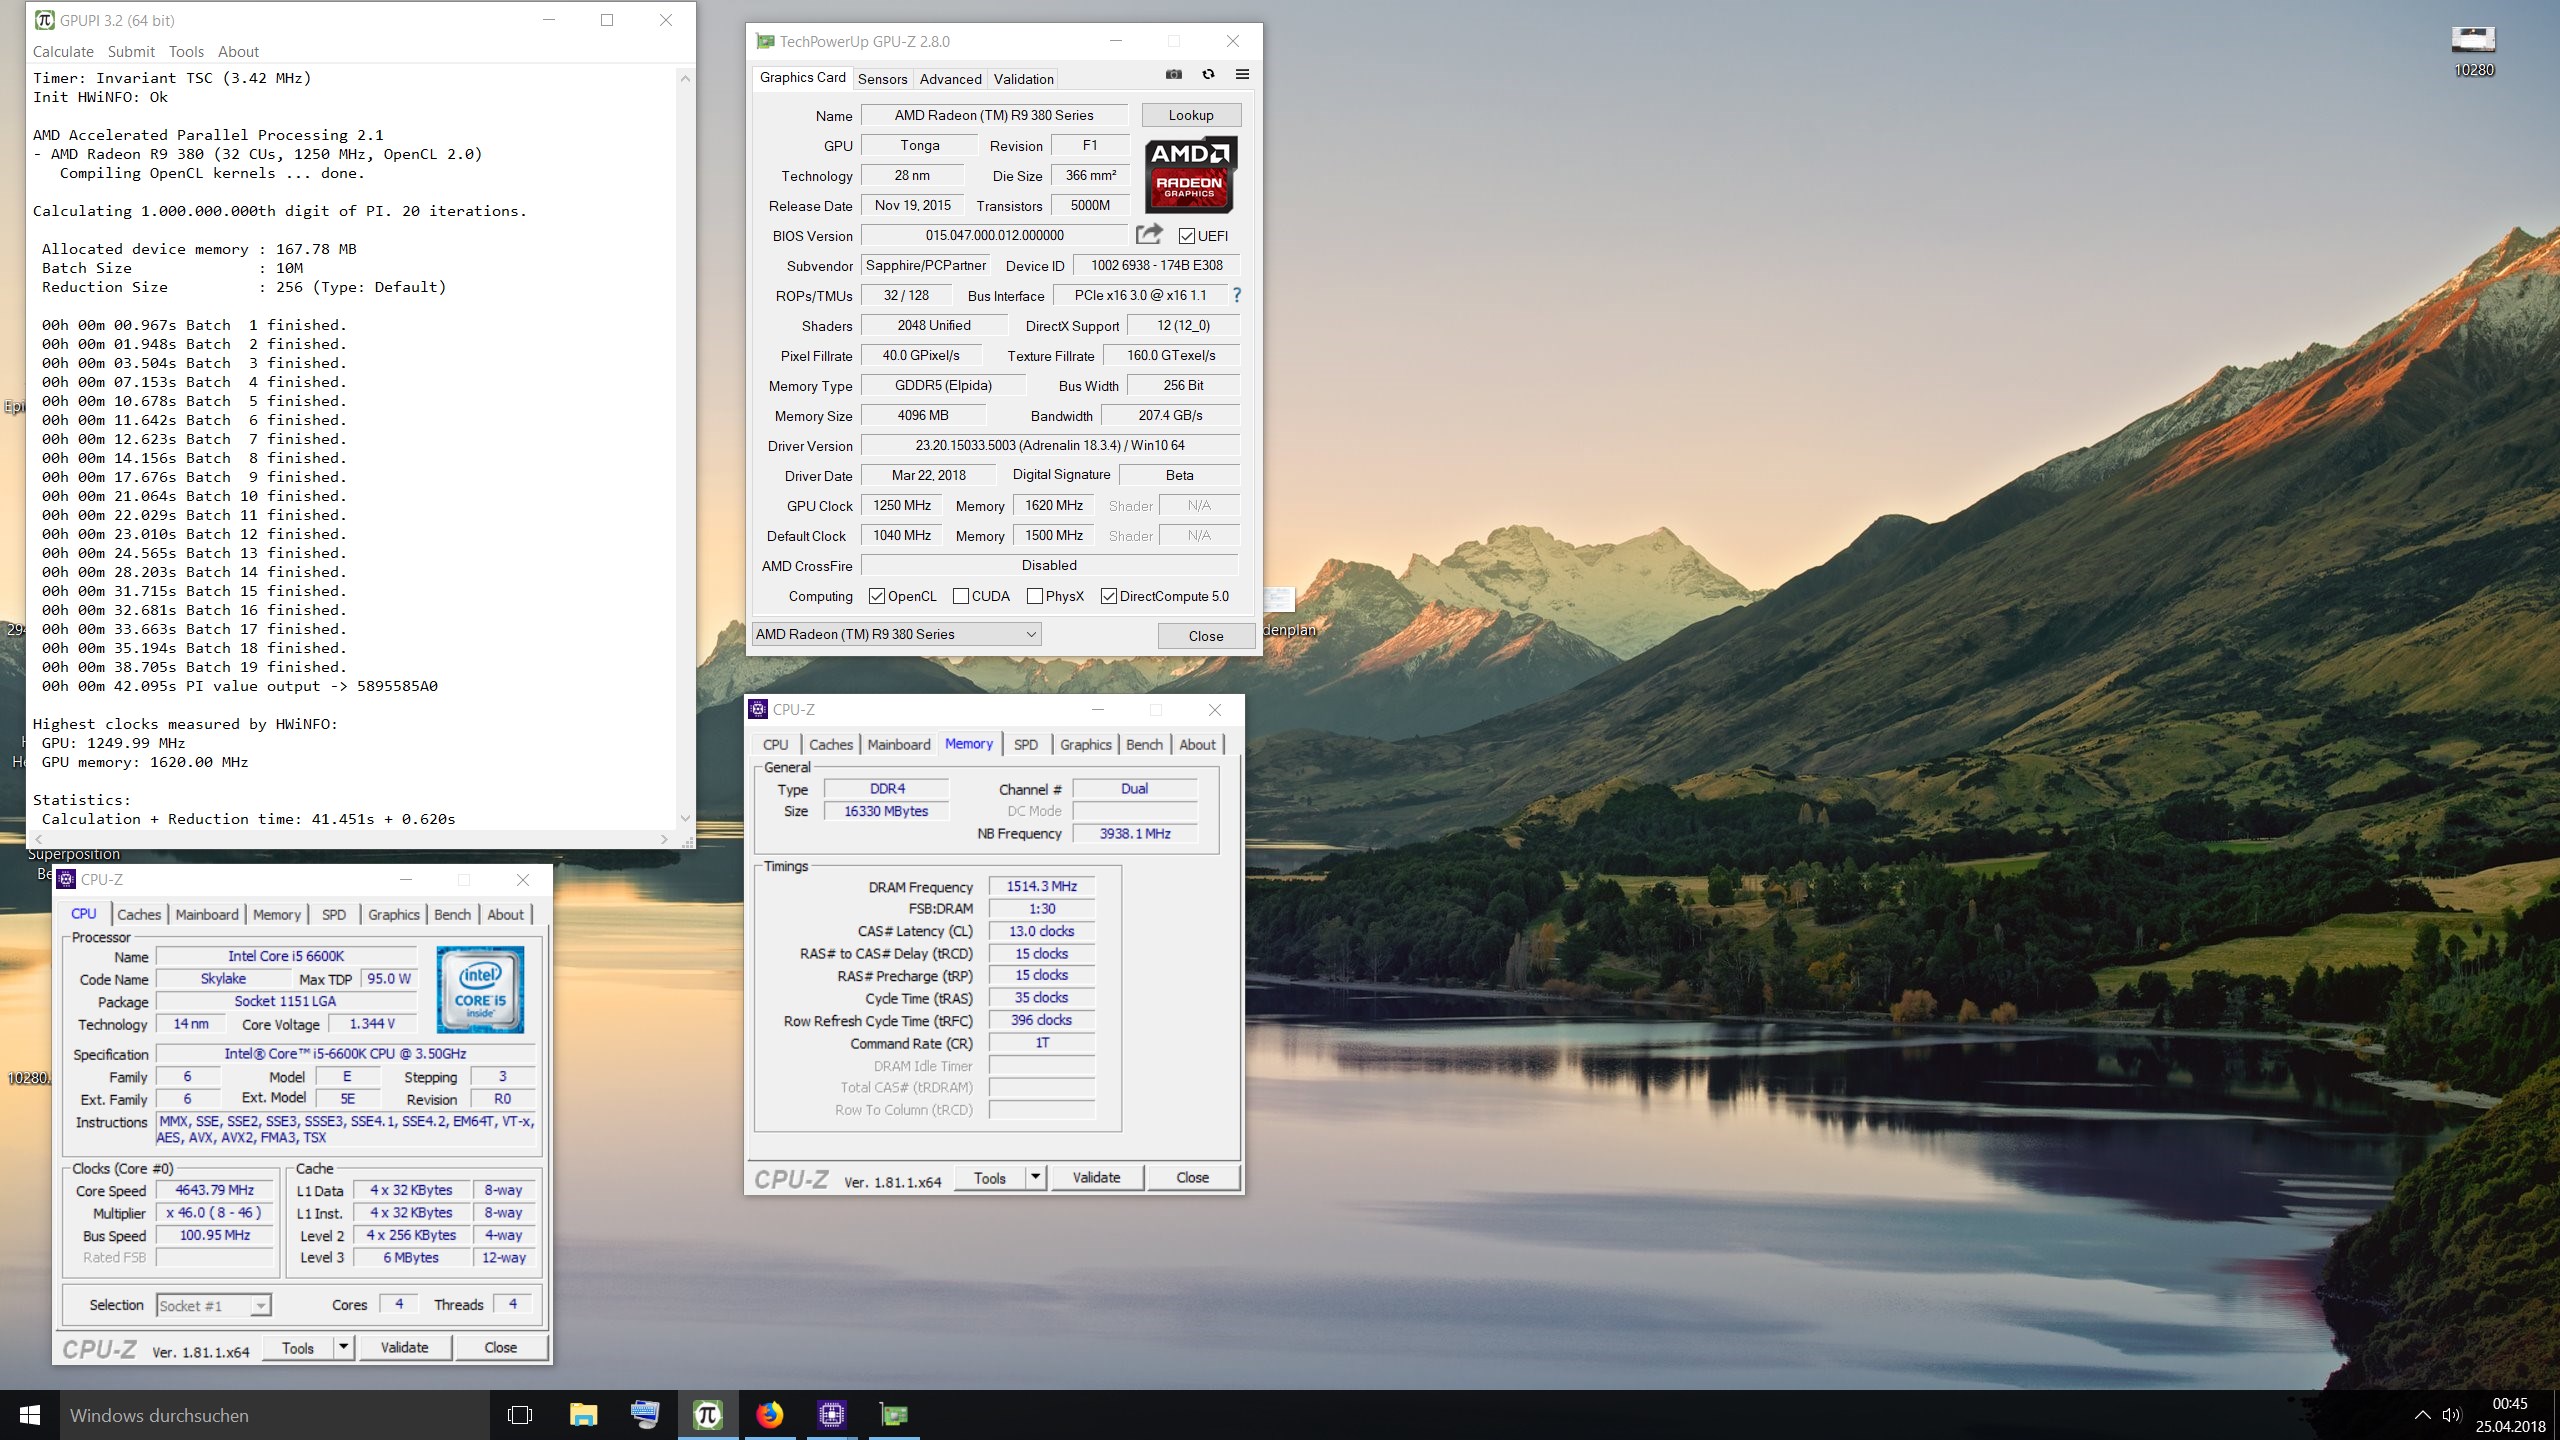Click Validate in CPU-Z CPU window
Screen dimensions: 2560x1440
click(404, 1347)
